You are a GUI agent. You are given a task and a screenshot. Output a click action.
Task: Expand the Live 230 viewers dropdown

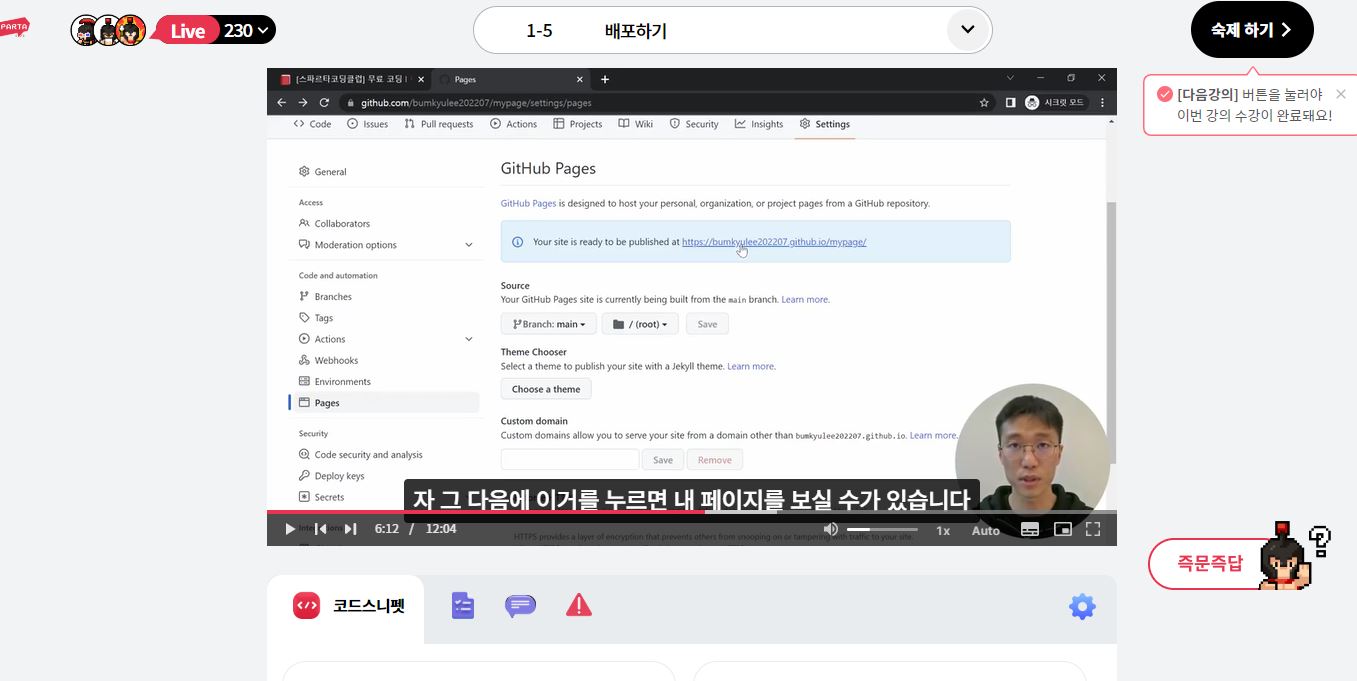(214, 30)
